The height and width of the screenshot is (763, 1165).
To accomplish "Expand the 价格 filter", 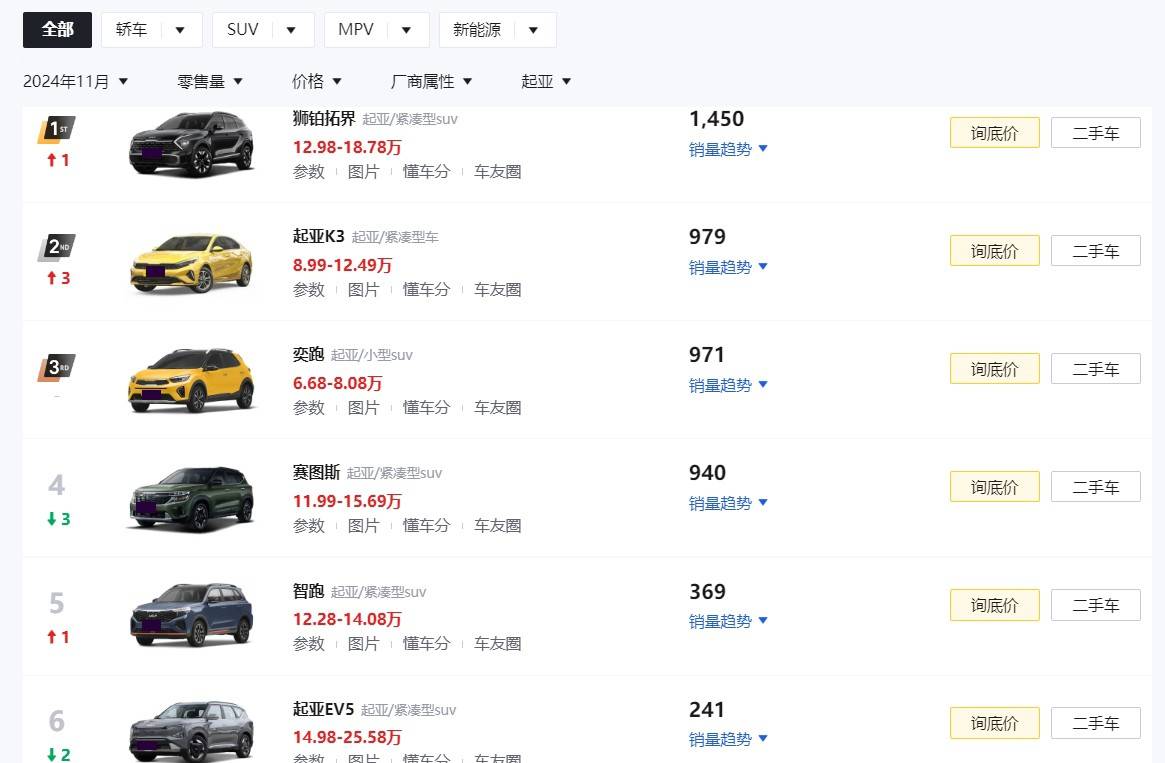I will tap(316, 82).
